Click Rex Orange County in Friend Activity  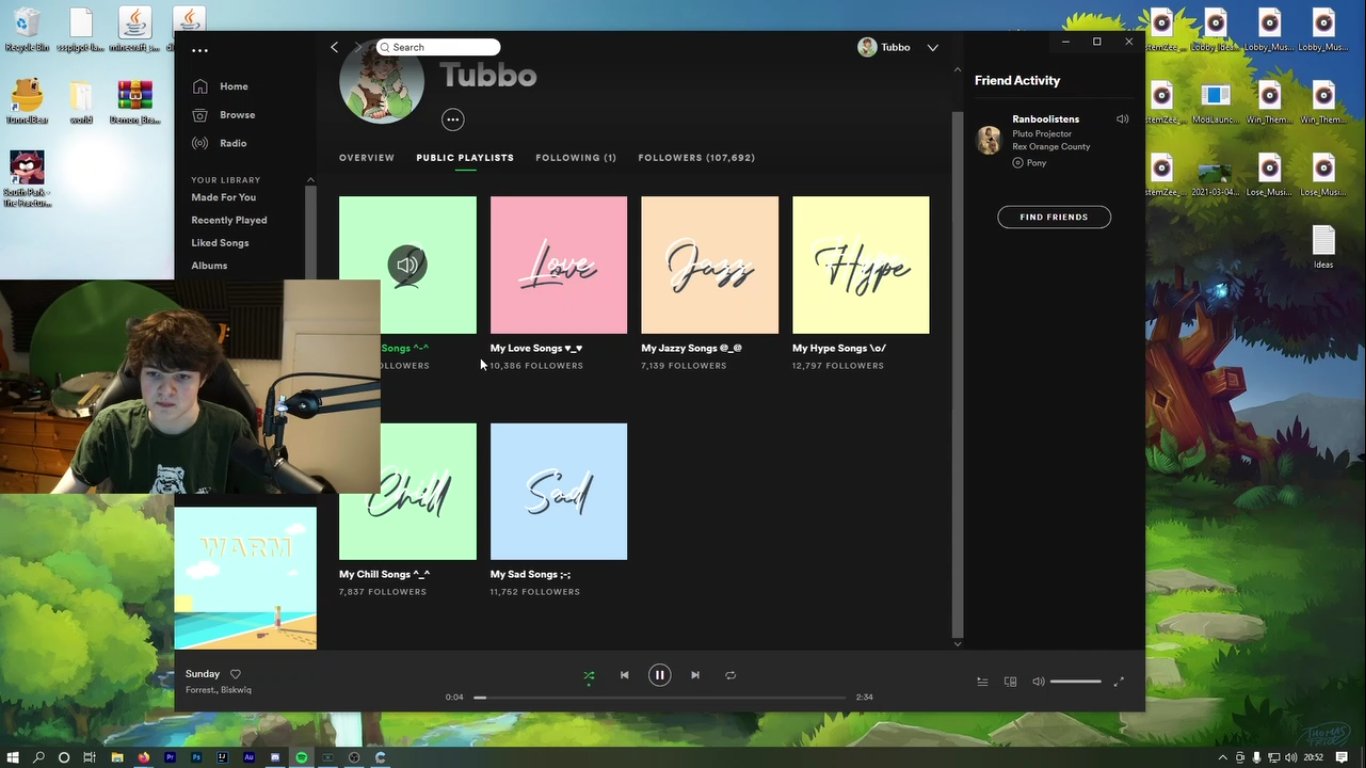pos(1051,146)
